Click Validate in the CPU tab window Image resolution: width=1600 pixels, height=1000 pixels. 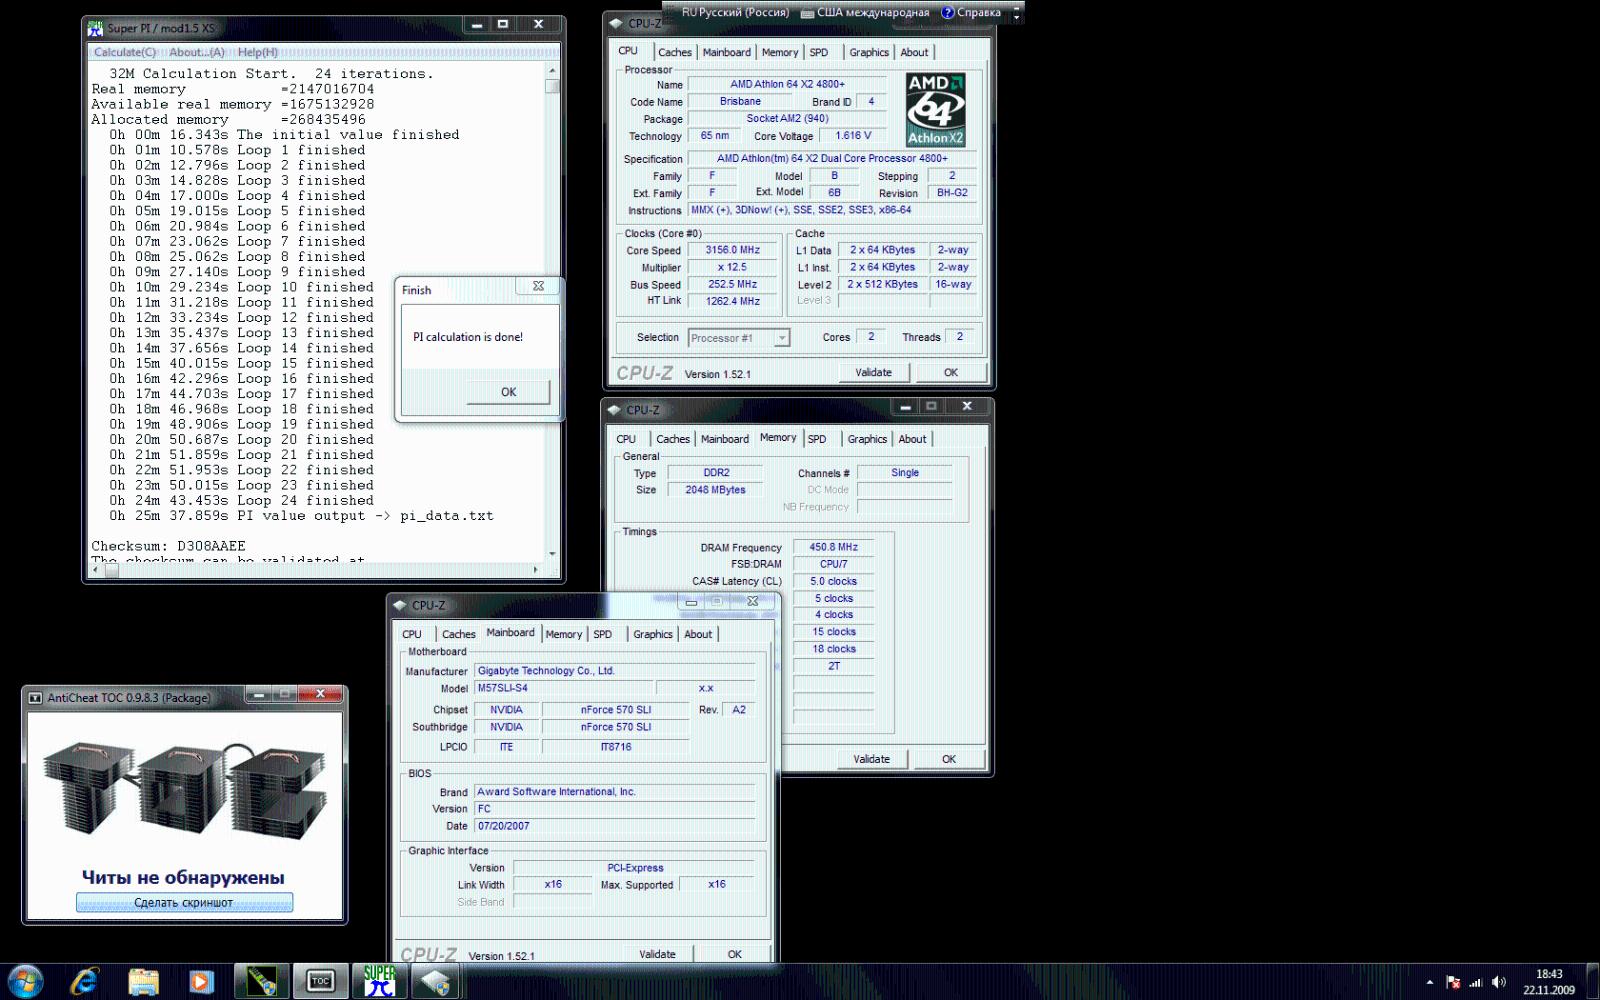click(873, 372)
